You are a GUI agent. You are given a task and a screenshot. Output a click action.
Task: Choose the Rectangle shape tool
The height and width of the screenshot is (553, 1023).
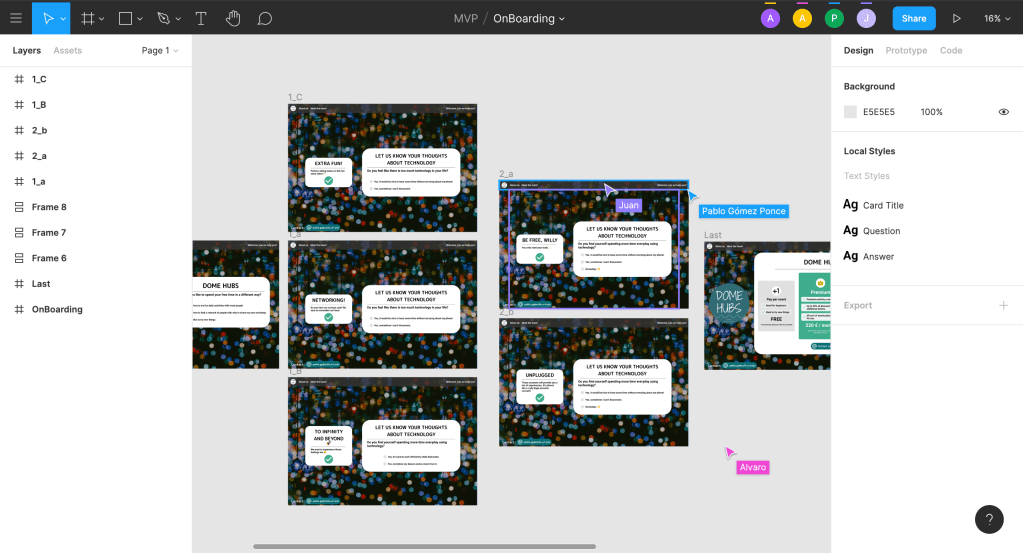click(x=125, y=18)
